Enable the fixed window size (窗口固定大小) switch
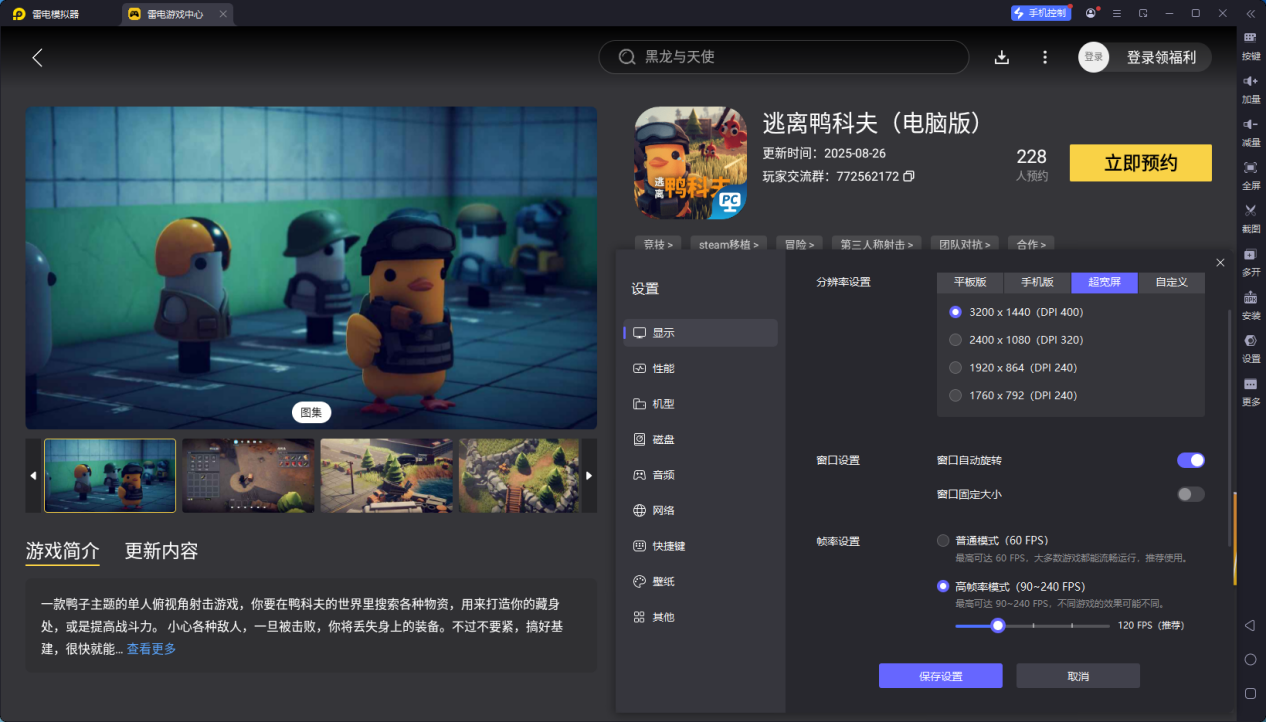Viewport: 1266px width, 722px height. [x=1190, y=494]
